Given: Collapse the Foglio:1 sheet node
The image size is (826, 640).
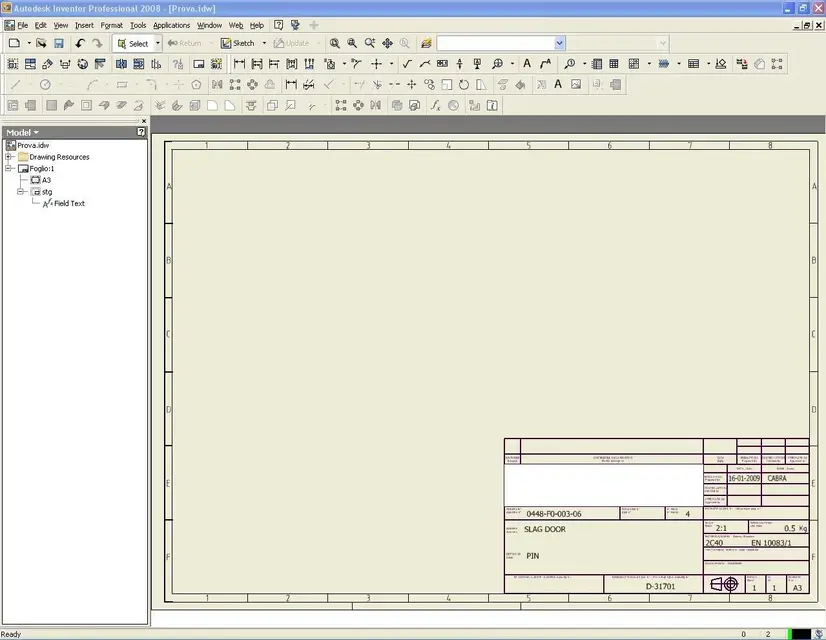Looking at the screenshot, I should (9, 169).
